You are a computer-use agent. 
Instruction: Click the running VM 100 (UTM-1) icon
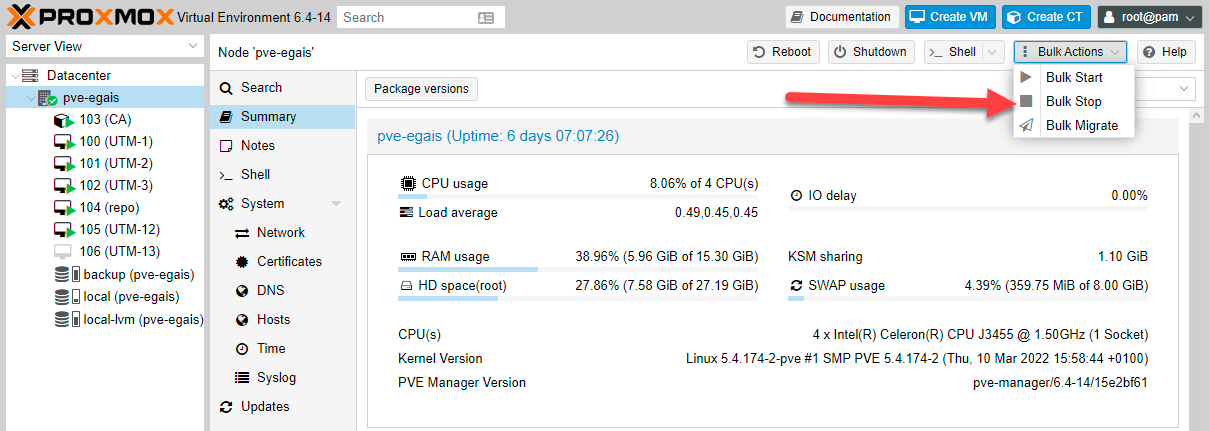[63, 142]
